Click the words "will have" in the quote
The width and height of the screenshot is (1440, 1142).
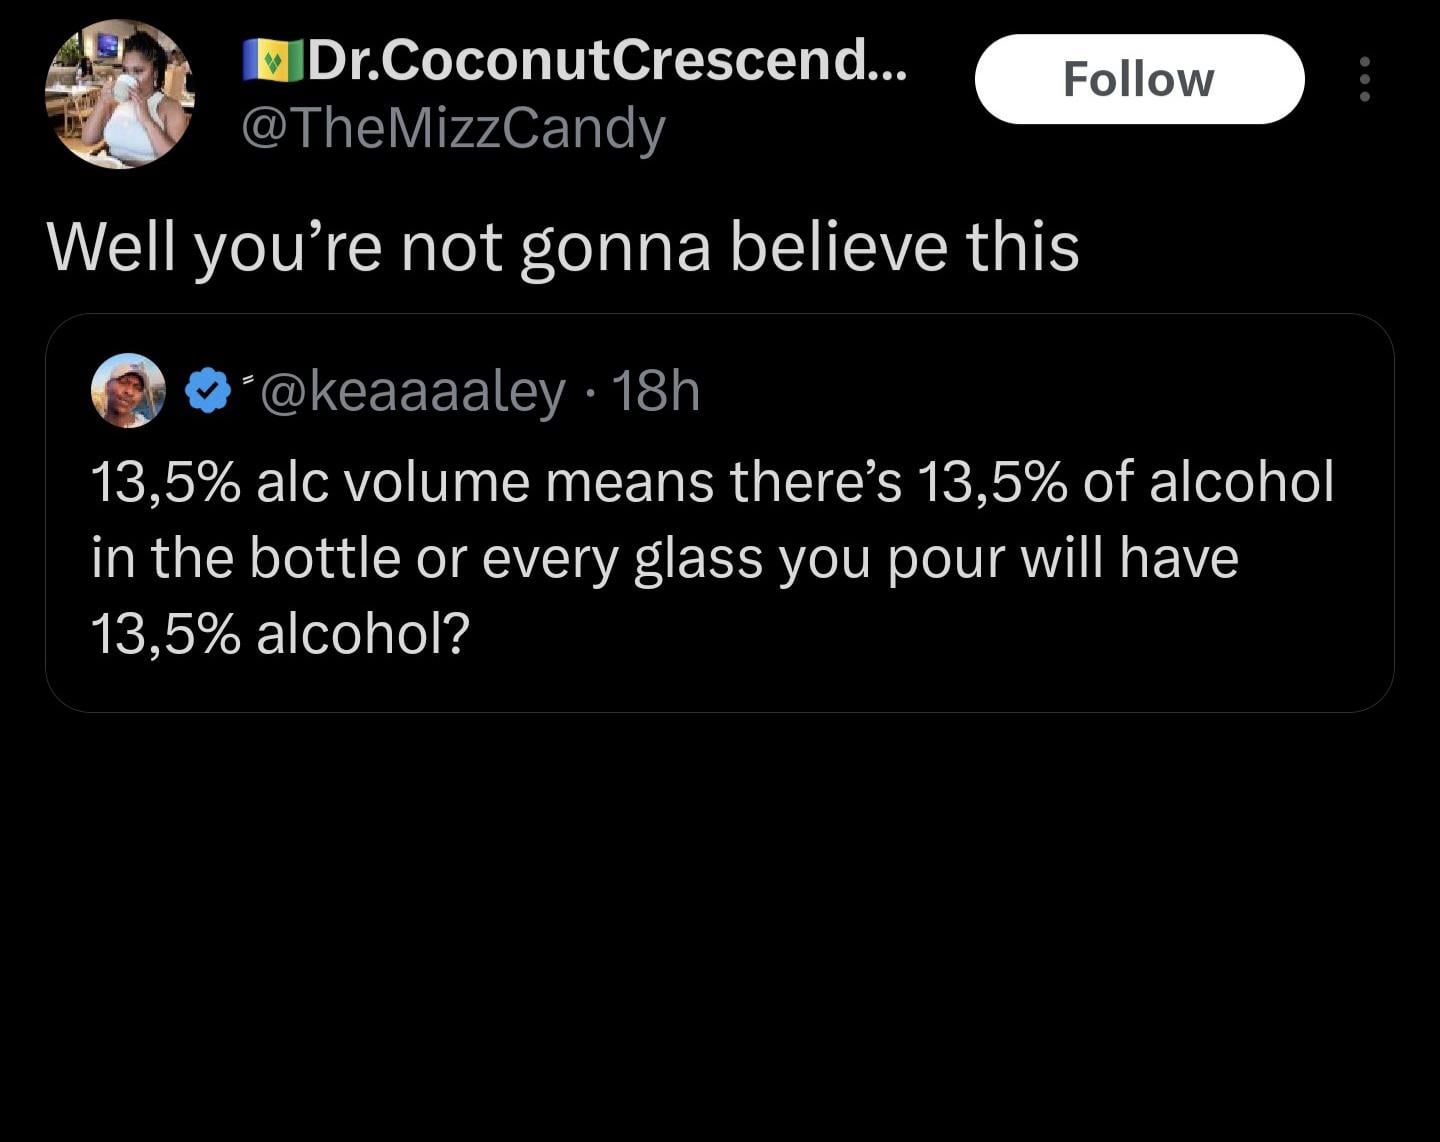tap(1129, 558)
